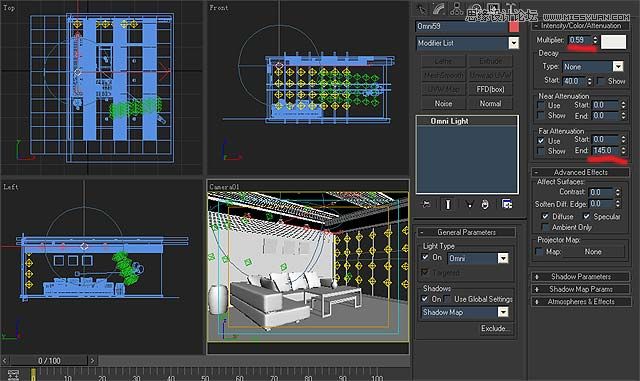
Task: Click Contrast spinner arrows
Action: tap(618, 192)
